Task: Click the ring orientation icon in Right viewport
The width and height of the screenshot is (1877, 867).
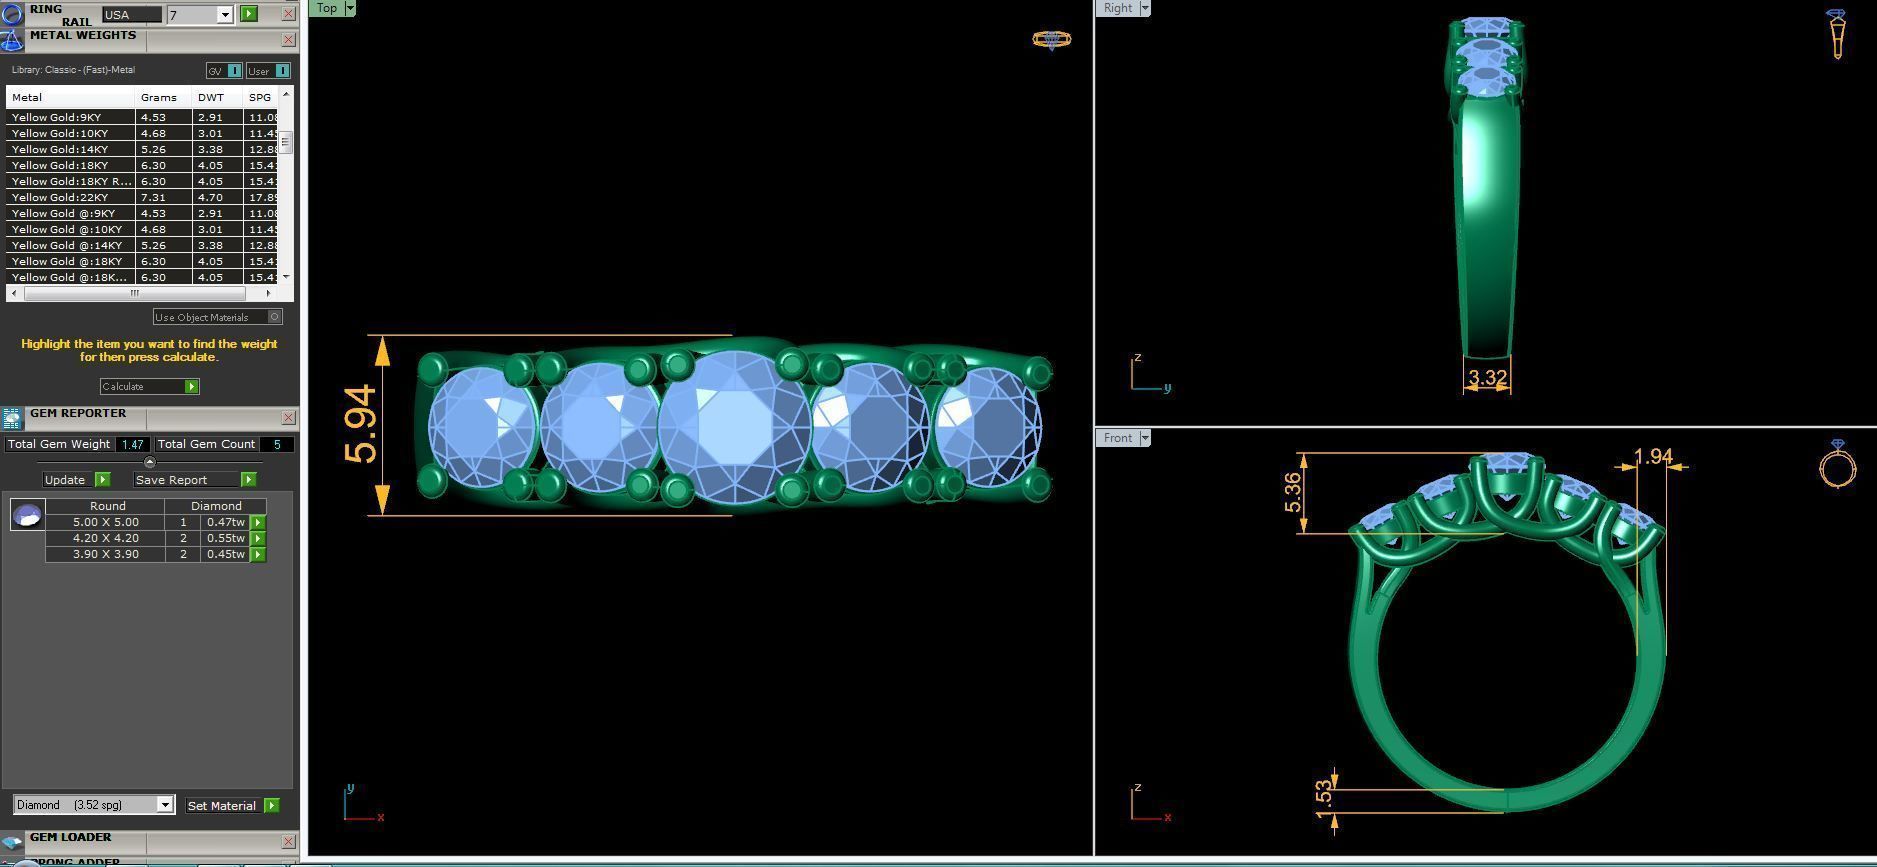Action: pyautogui.click(x=1837, y=34)
